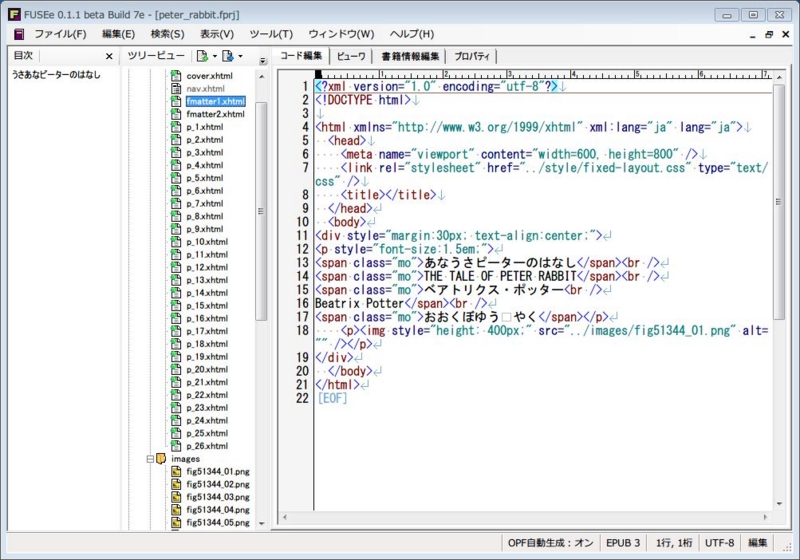
Task: Click the FUSEe app icon in menu bar
Action: click(19, 34)
